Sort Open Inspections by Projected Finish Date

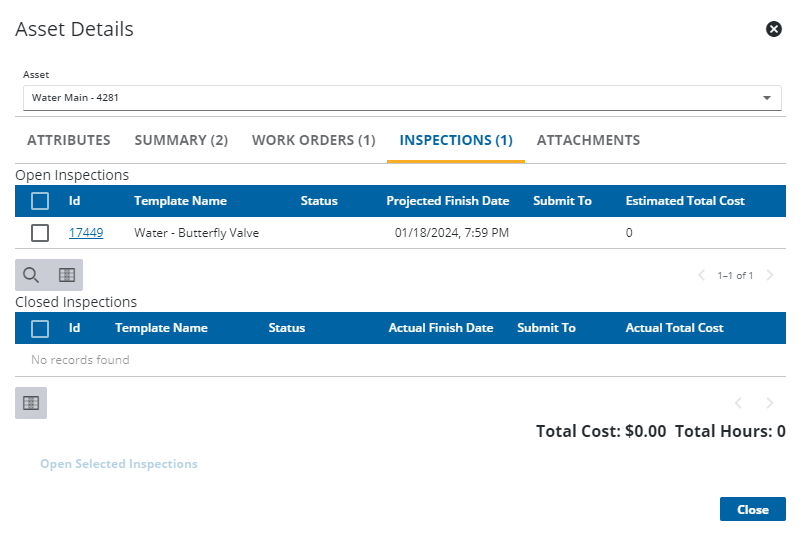447,201
